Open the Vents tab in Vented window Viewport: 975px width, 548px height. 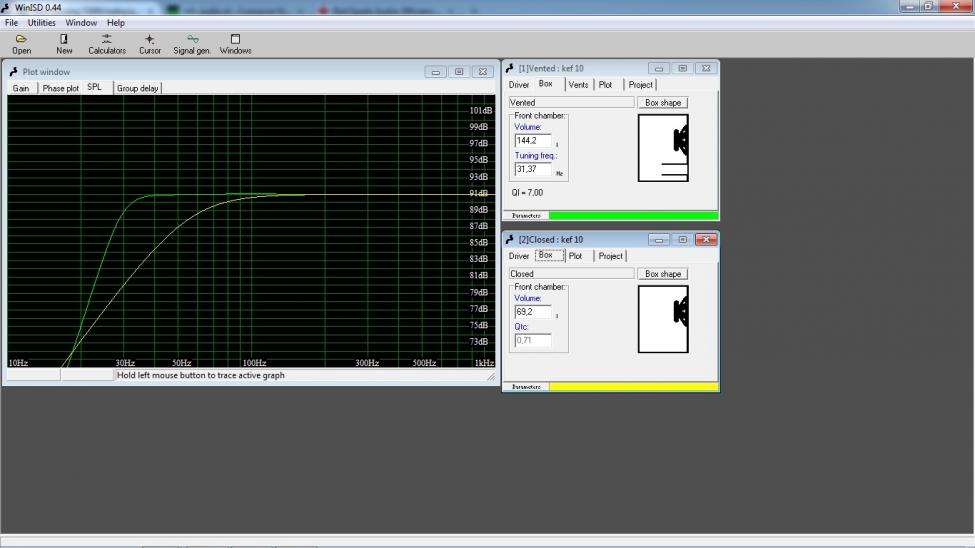pyautogui.click(x=578, y=85)
